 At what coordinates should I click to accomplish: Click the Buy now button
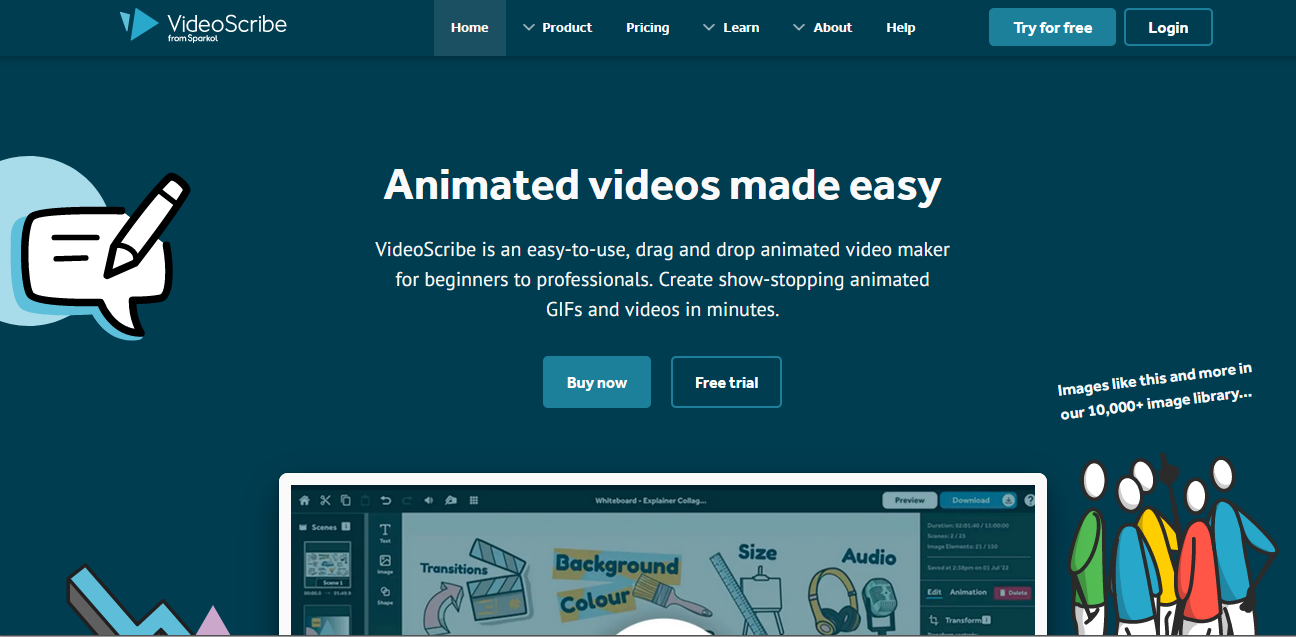597,382
